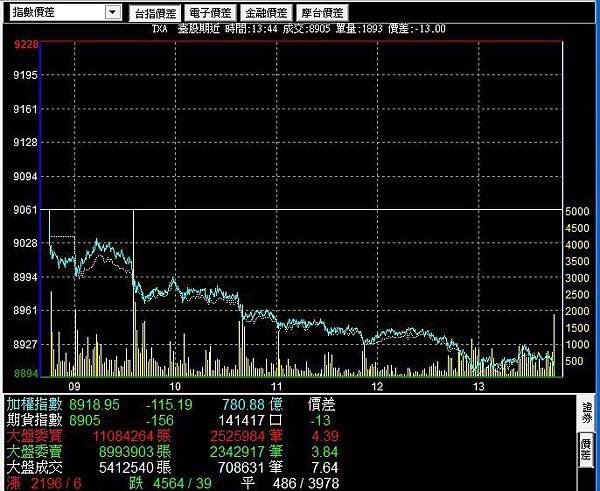The height and width of the screenshot is (491, 600).
Task: Click the chart header 時間:13:44 text
Action: pos(251,29)
